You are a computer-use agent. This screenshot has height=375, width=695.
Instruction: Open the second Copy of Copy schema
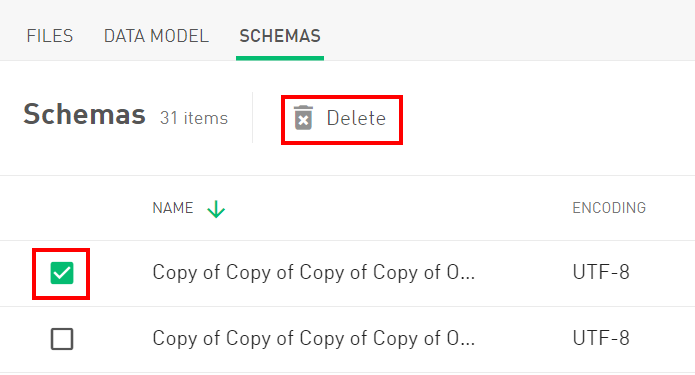pyautogui.click(x=313, y=339)
